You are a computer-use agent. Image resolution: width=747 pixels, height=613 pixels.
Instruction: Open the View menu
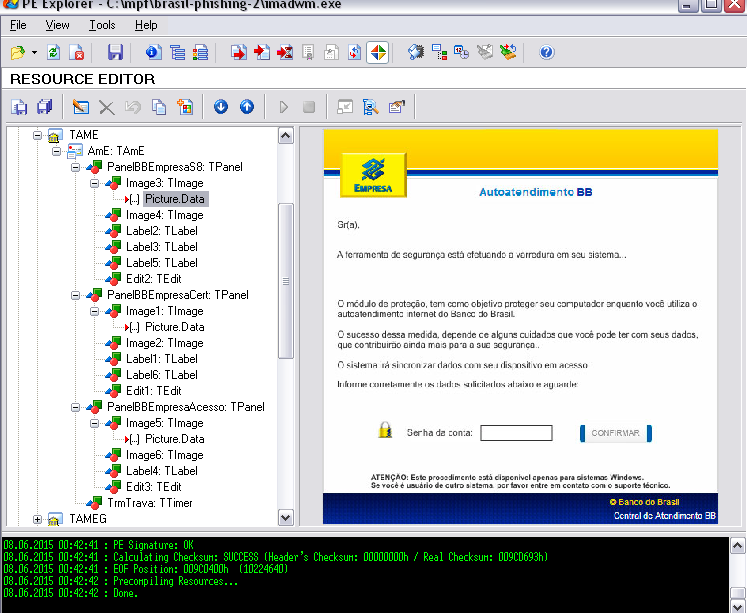tap(57, 25)
